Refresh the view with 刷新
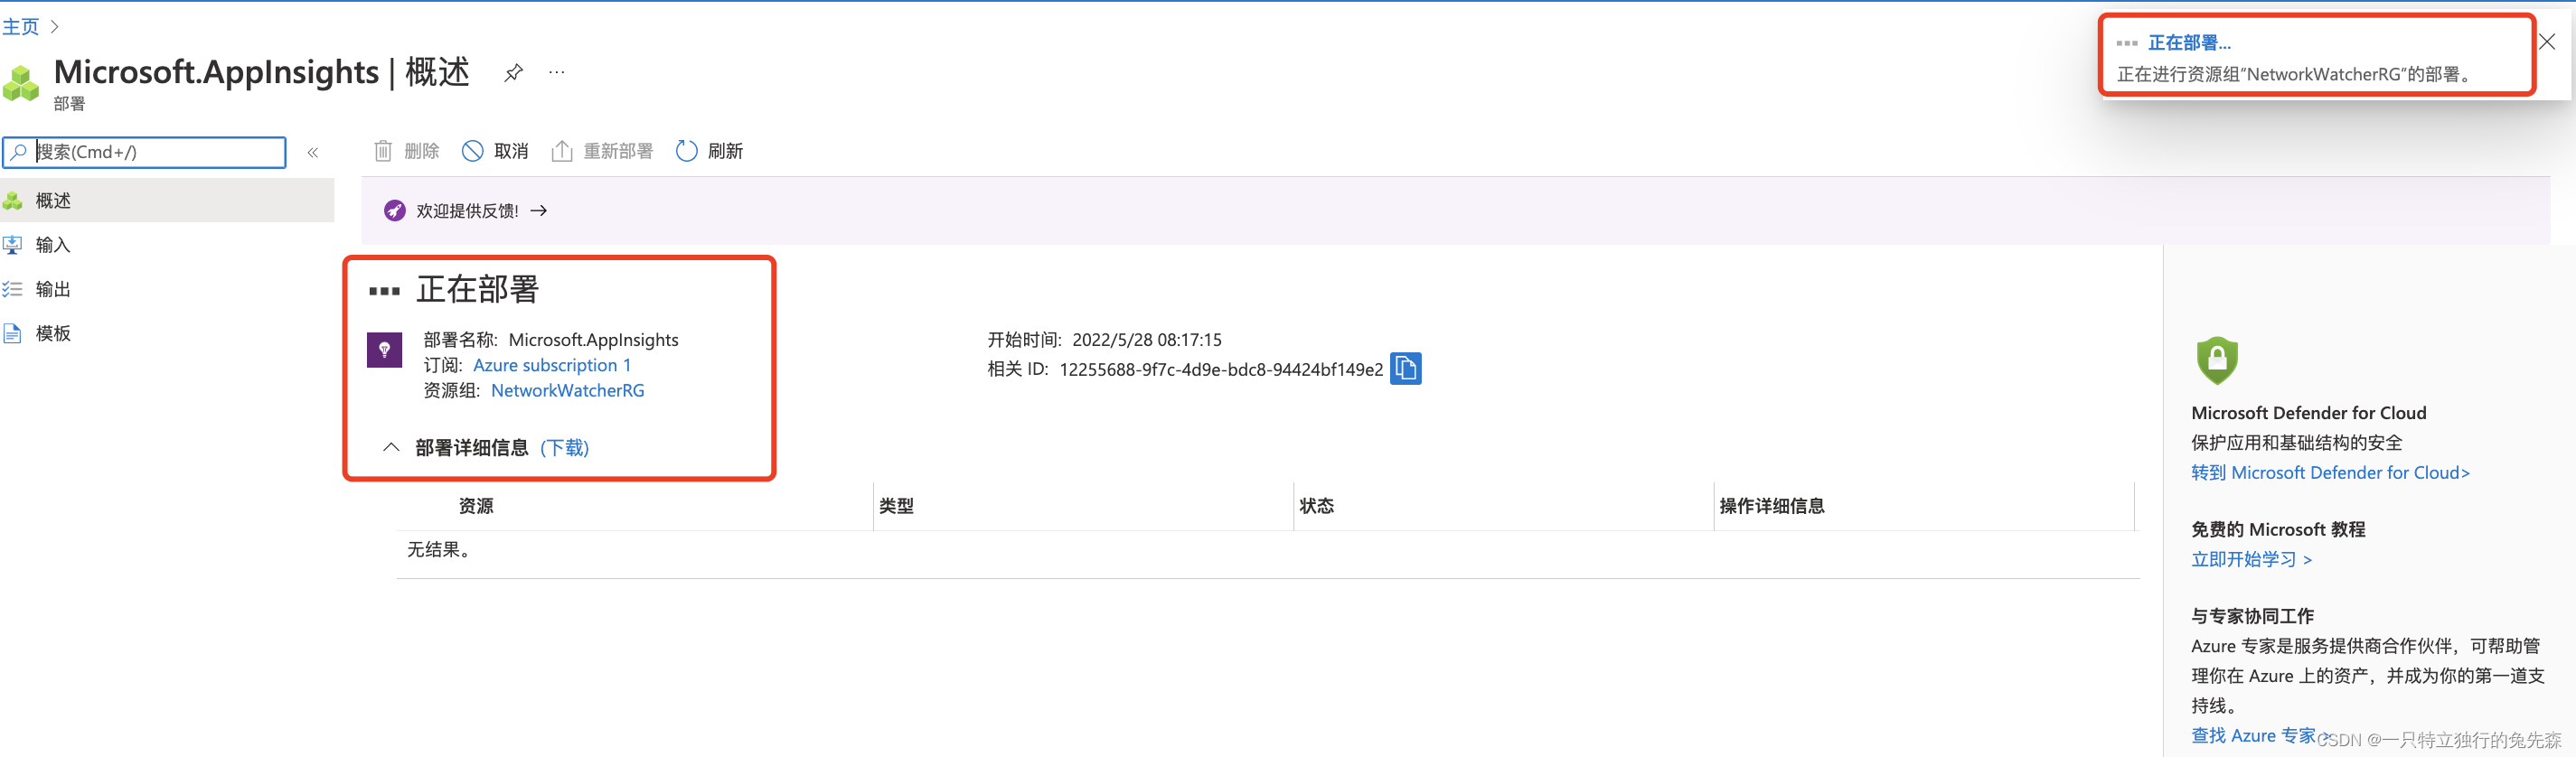This screenshot has height=757, width=2576. click(709, 151)
